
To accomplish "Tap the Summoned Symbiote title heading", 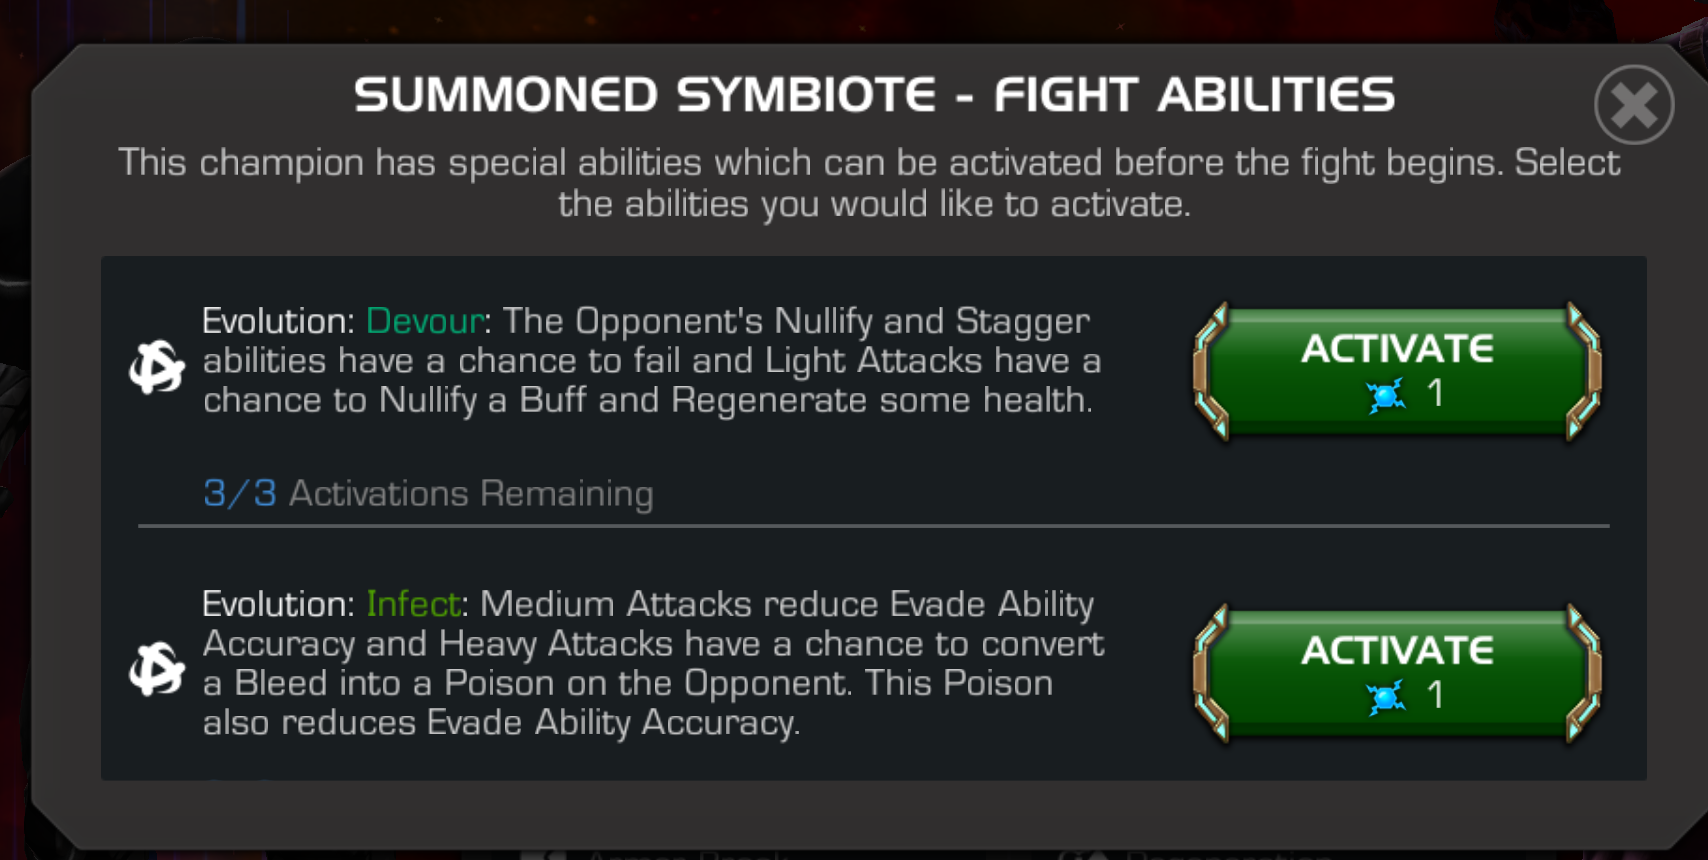I will click(x=874, y=95).
